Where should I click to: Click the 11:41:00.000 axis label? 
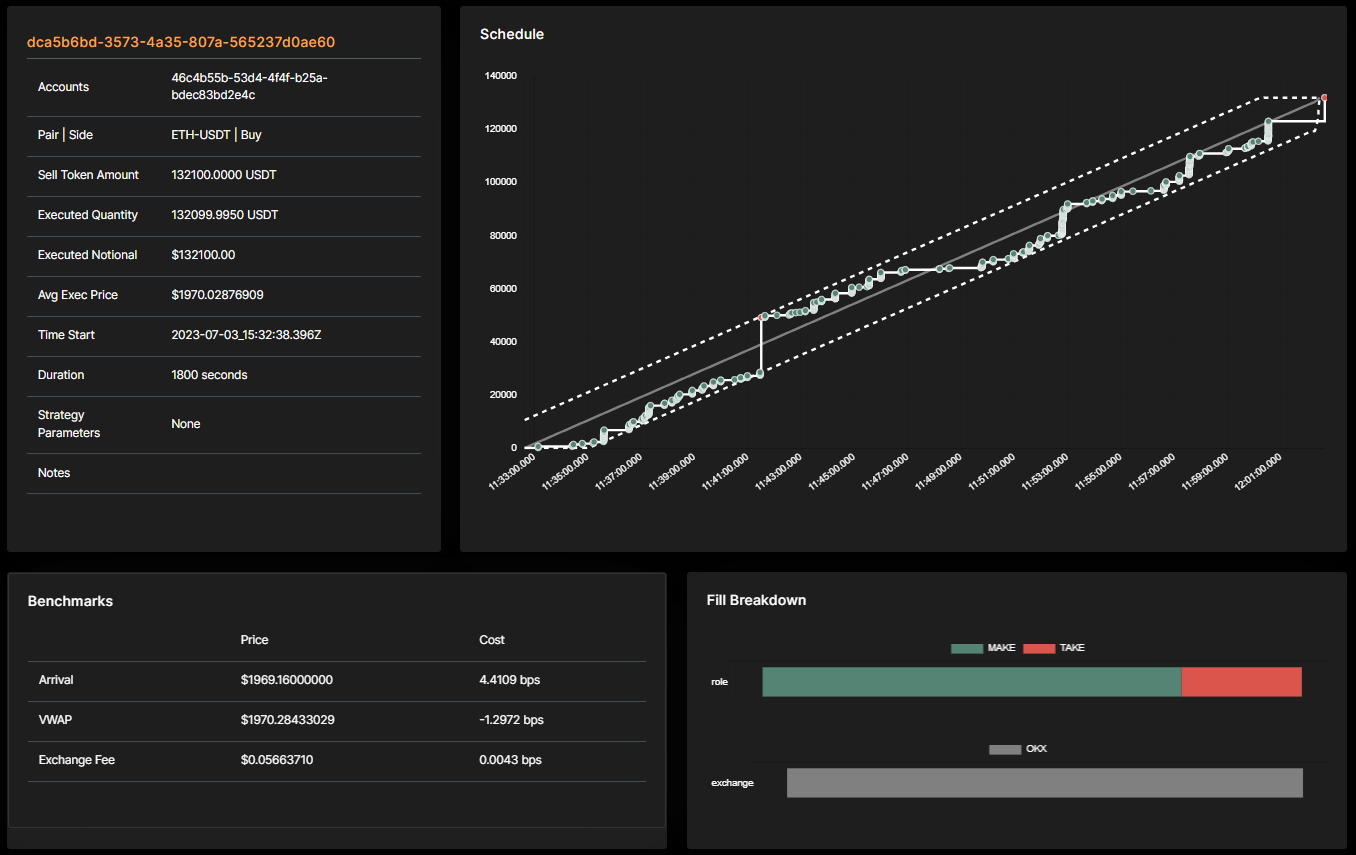[724, 471]
